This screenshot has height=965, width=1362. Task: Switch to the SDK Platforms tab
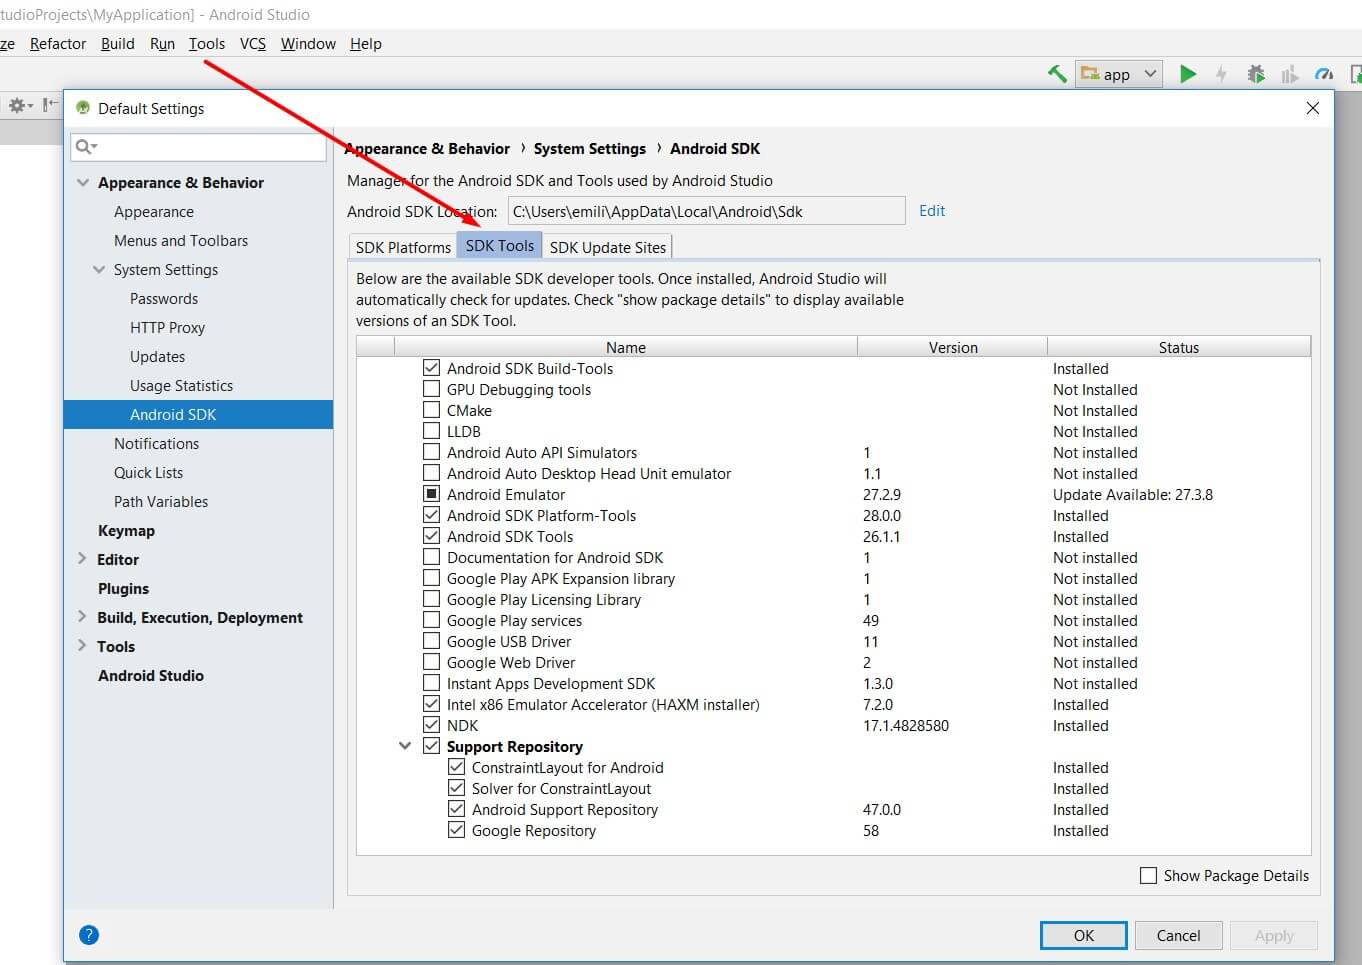click(403, 247)
